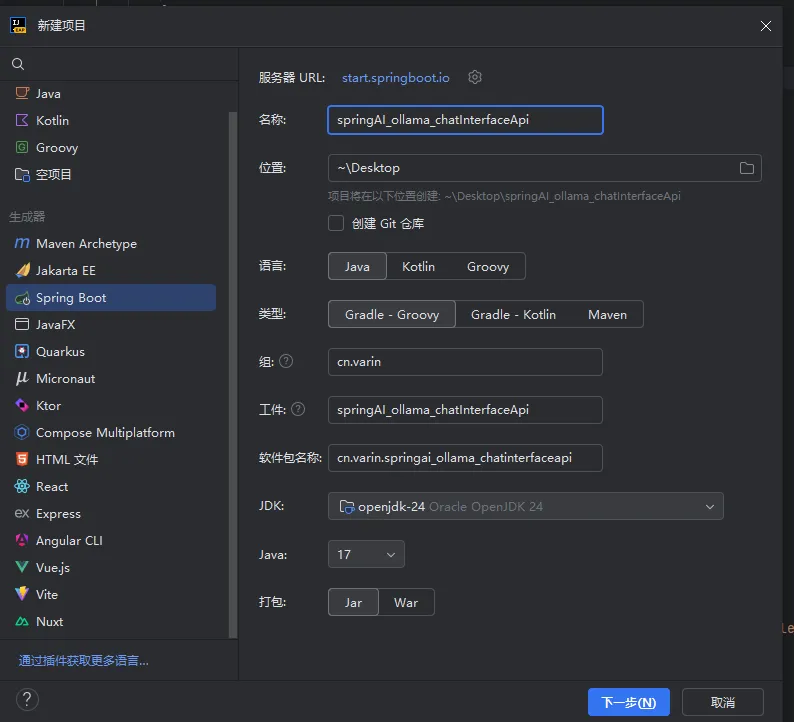Screen dimensions: 794x722
Task: Click the 取消 button
Action: tap(723, 702)
